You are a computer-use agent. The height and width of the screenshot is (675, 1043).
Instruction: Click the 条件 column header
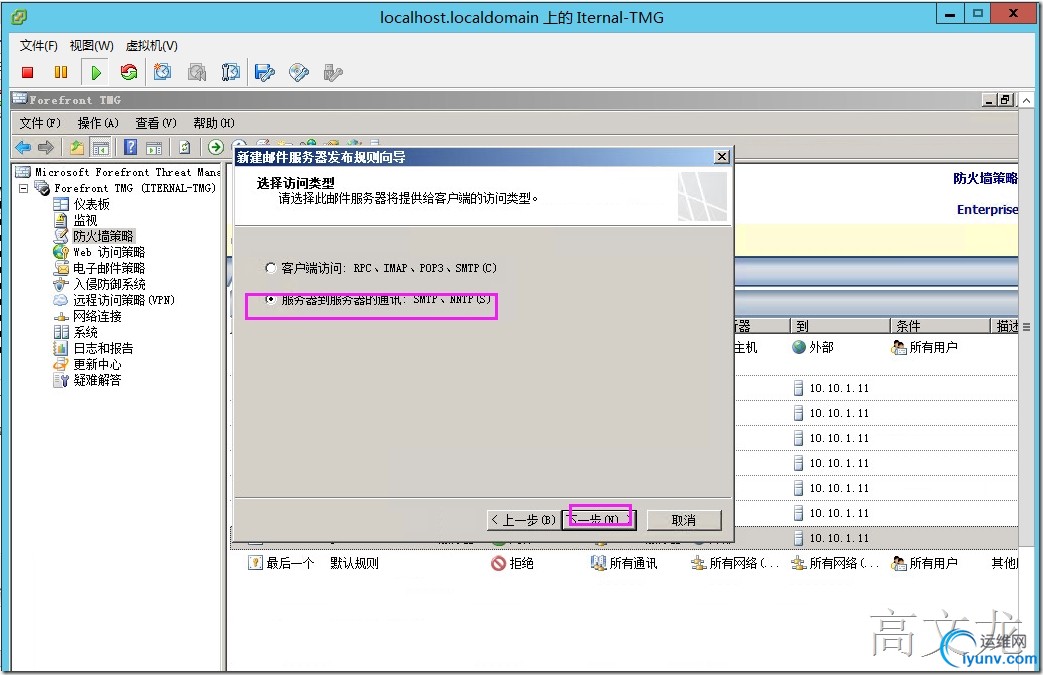[x=940, y=326]
